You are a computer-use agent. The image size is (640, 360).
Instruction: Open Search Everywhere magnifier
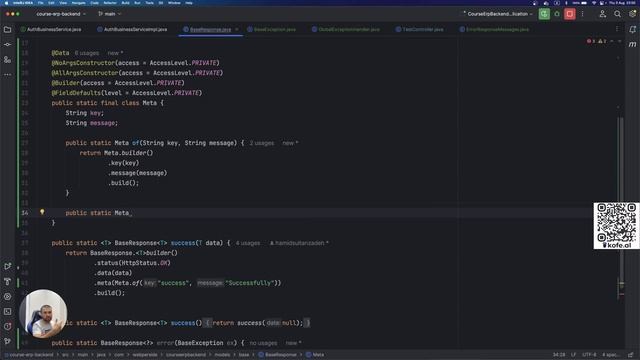[x=618, y=14]
